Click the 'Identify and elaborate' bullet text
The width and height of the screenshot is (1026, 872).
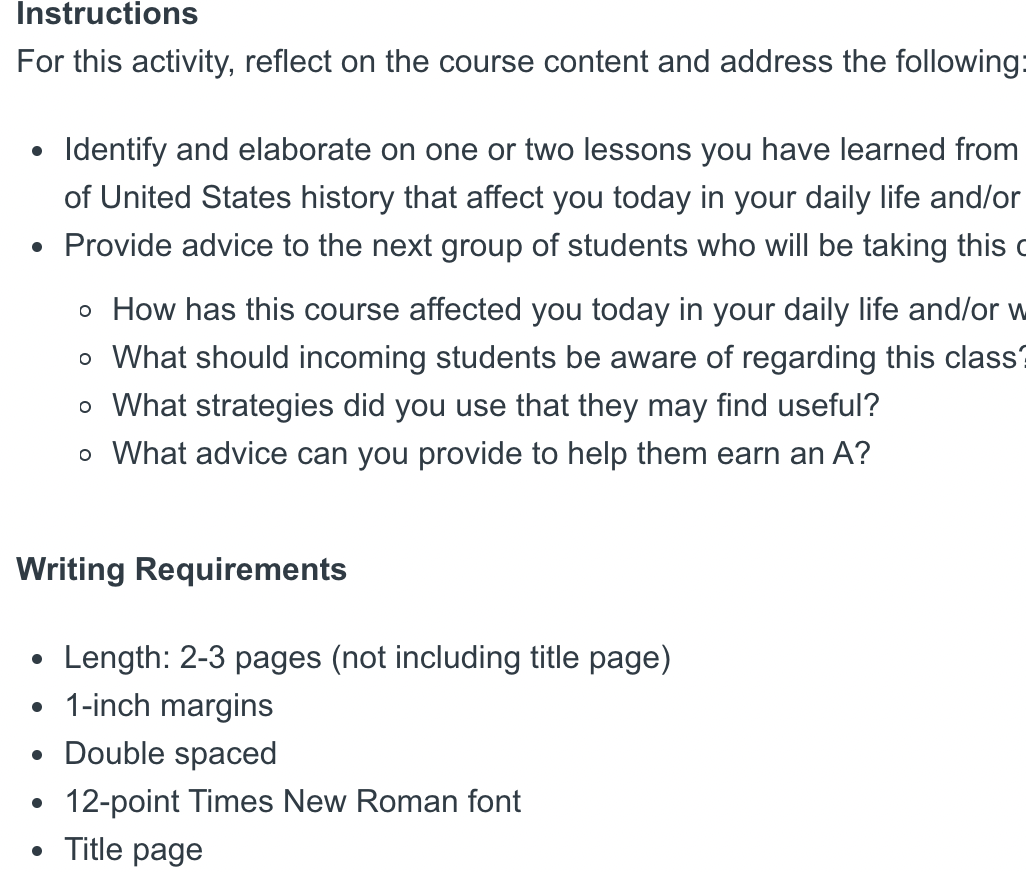(x=545, y=150)
